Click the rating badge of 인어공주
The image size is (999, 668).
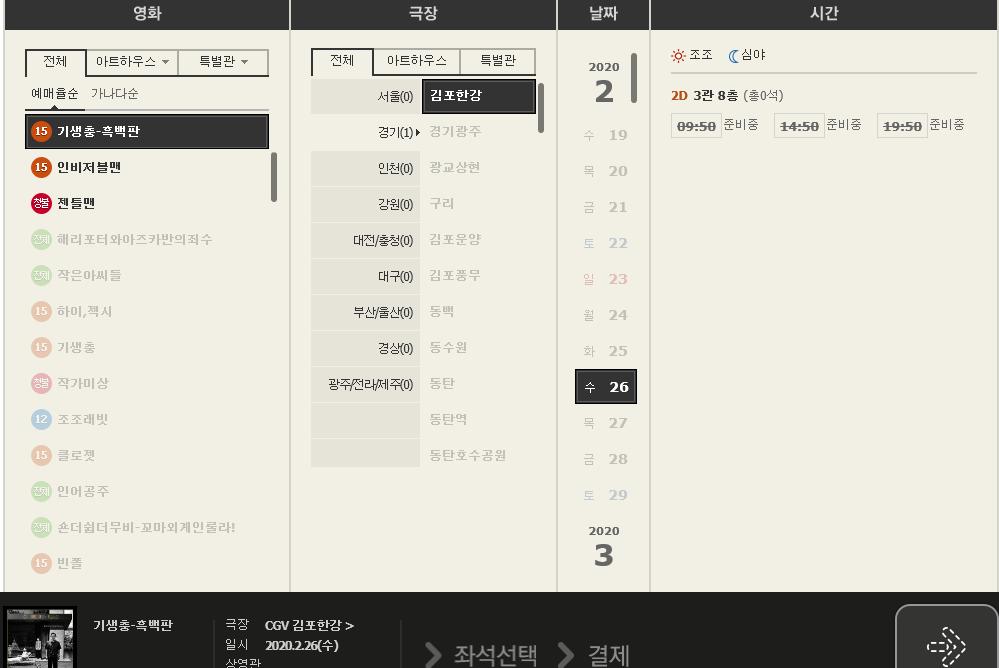[41, 491]
